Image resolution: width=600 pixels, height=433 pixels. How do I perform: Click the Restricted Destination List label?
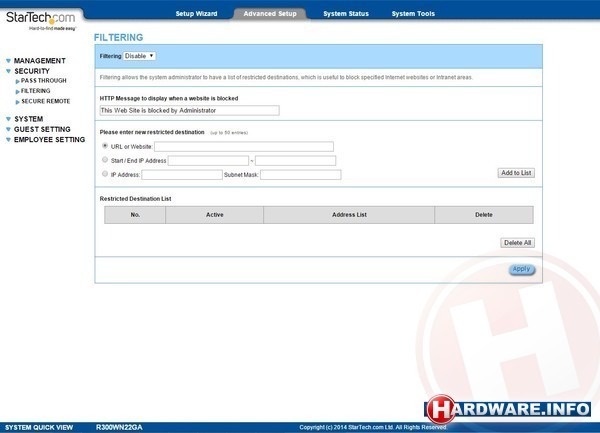135,199
